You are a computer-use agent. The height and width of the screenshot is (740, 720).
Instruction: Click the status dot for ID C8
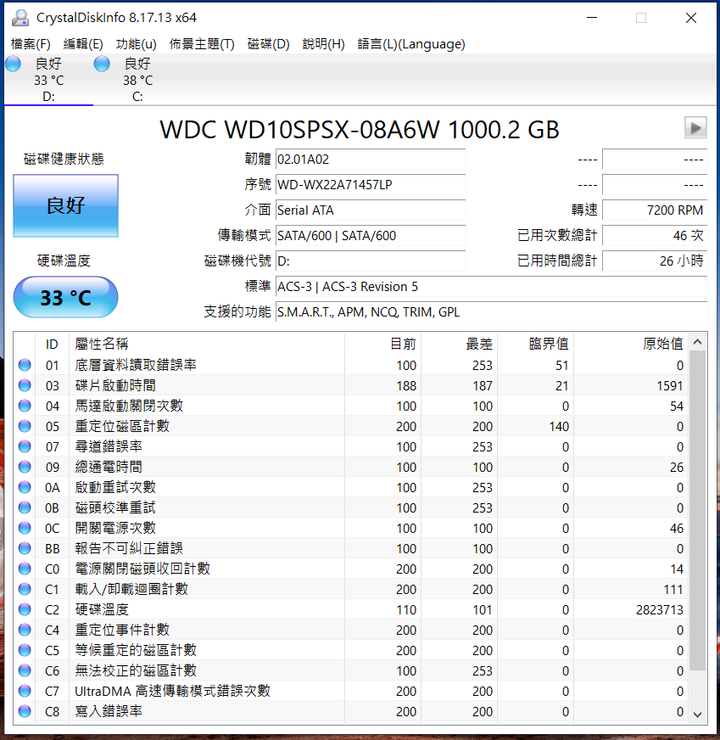[x=25, y=711]
